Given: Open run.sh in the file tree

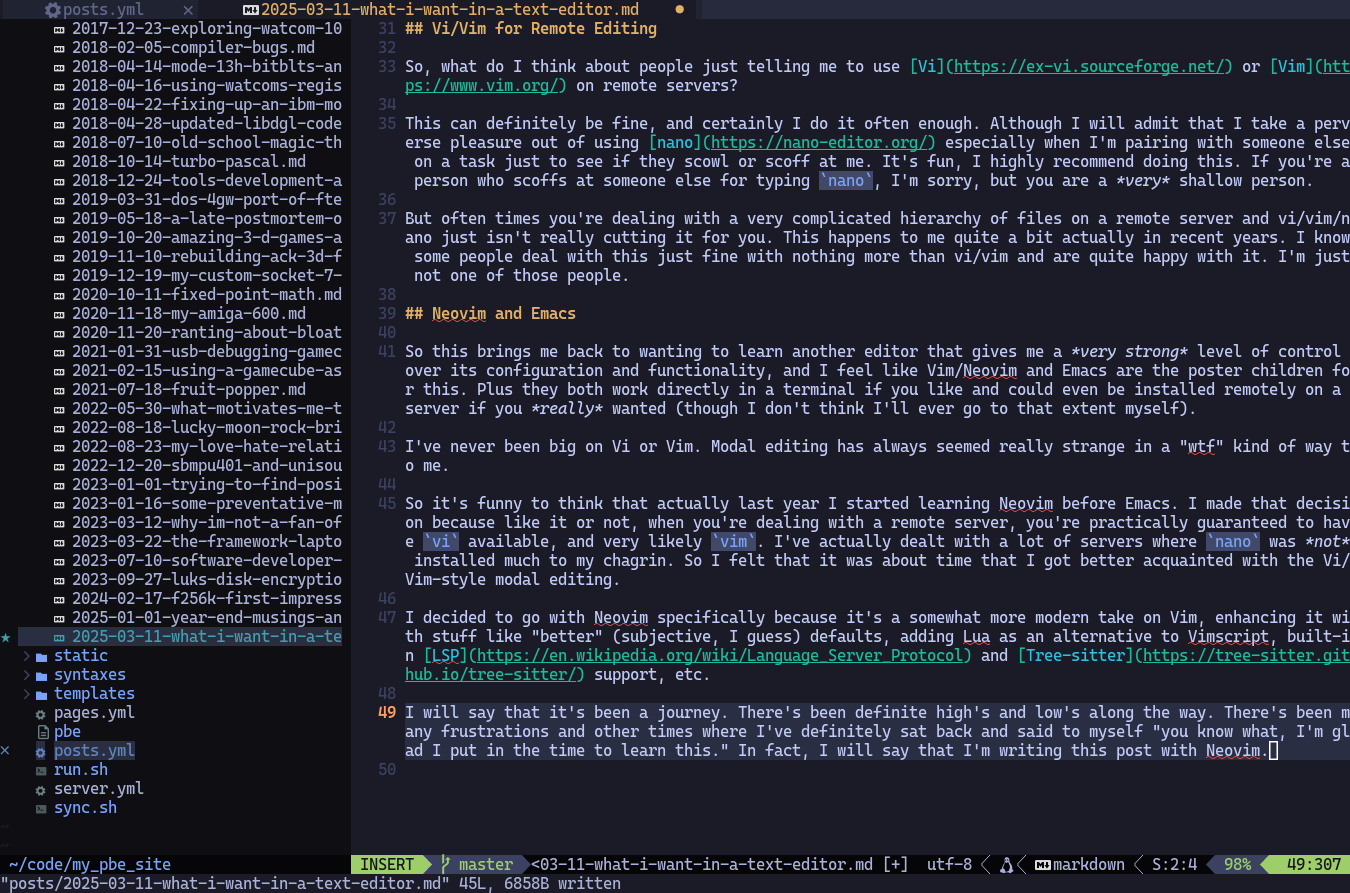Looking at the screenshot, I should (81, 770).
